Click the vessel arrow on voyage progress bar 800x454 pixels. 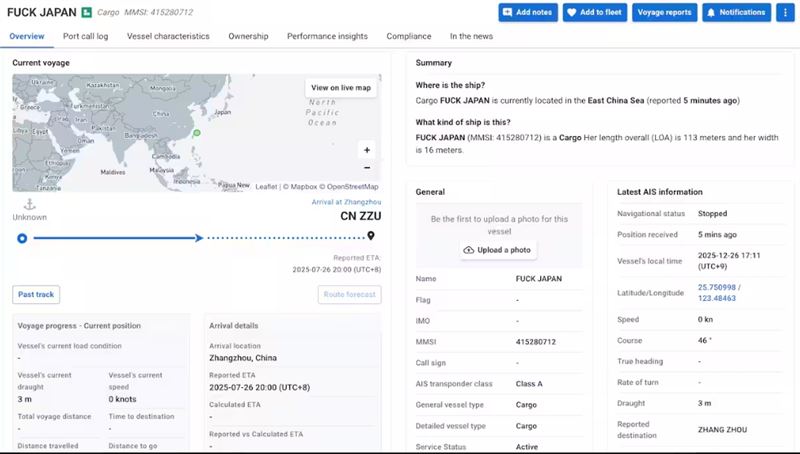coord(199,238)
